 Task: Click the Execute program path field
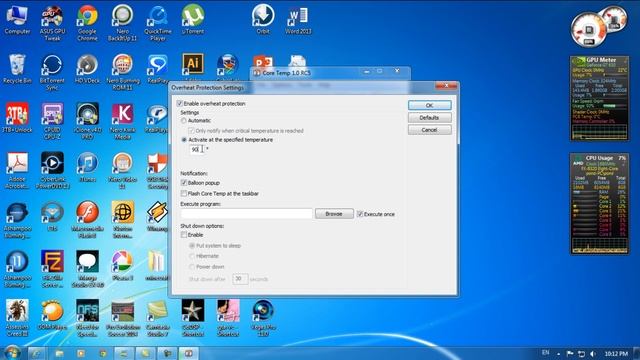[247, 213]
